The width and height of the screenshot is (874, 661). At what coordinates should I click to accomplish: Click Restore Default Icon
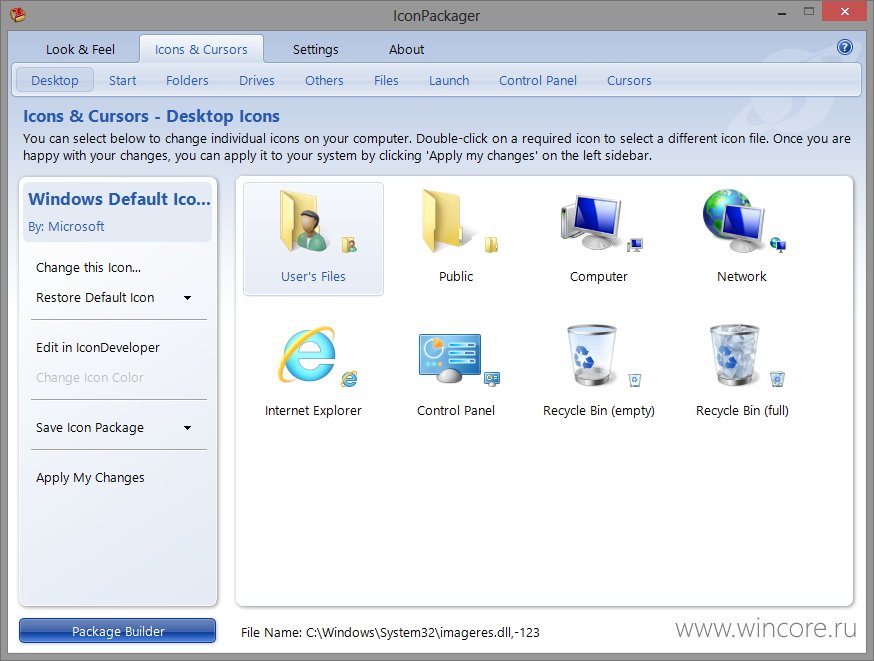coord(95,298)
